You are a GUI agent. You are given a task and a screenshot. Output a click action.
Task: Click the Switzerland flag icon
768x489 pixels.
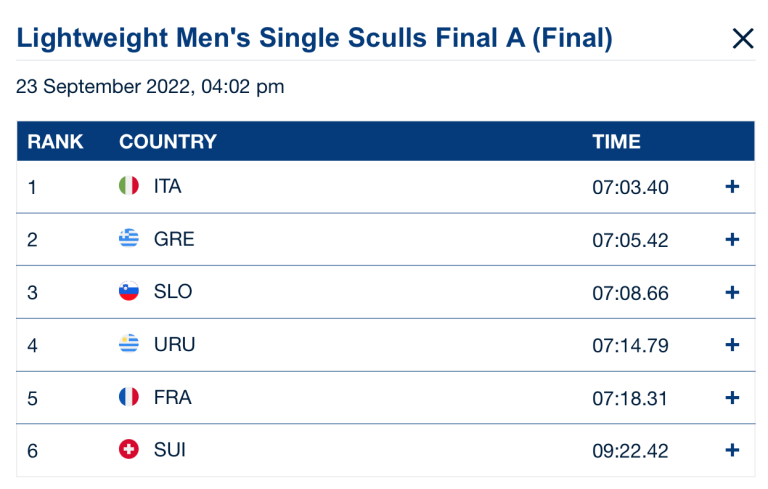pos(128,451)
